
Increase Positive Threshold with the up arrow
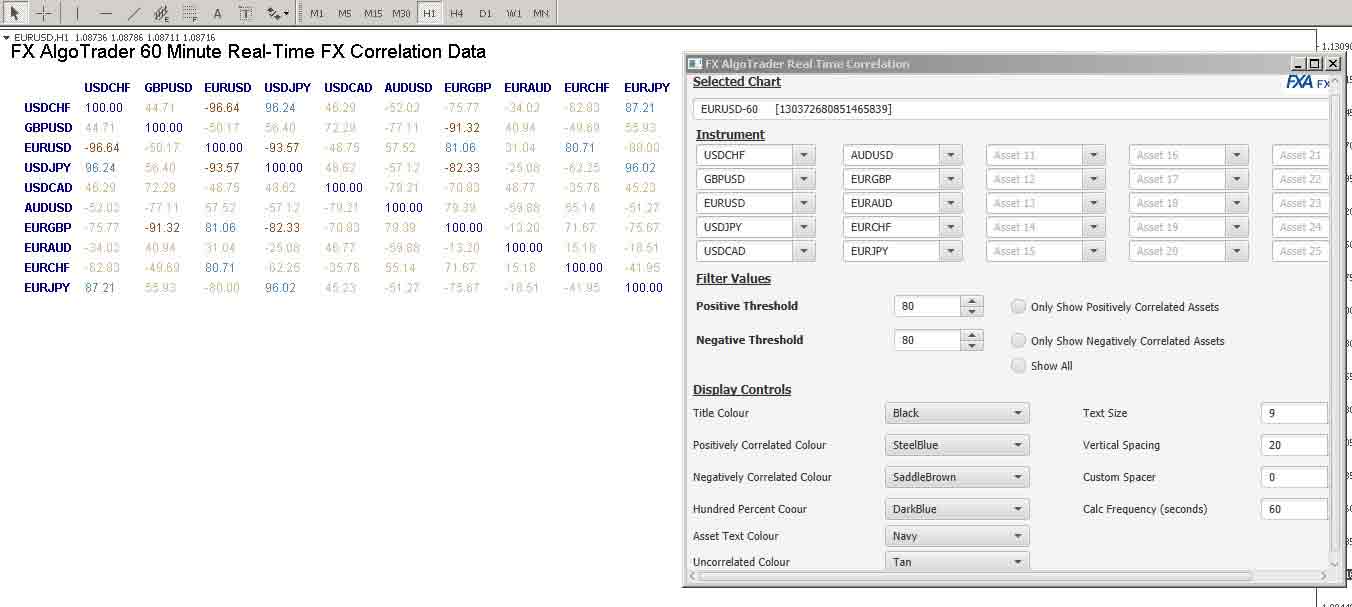click(x=971, y=300)
